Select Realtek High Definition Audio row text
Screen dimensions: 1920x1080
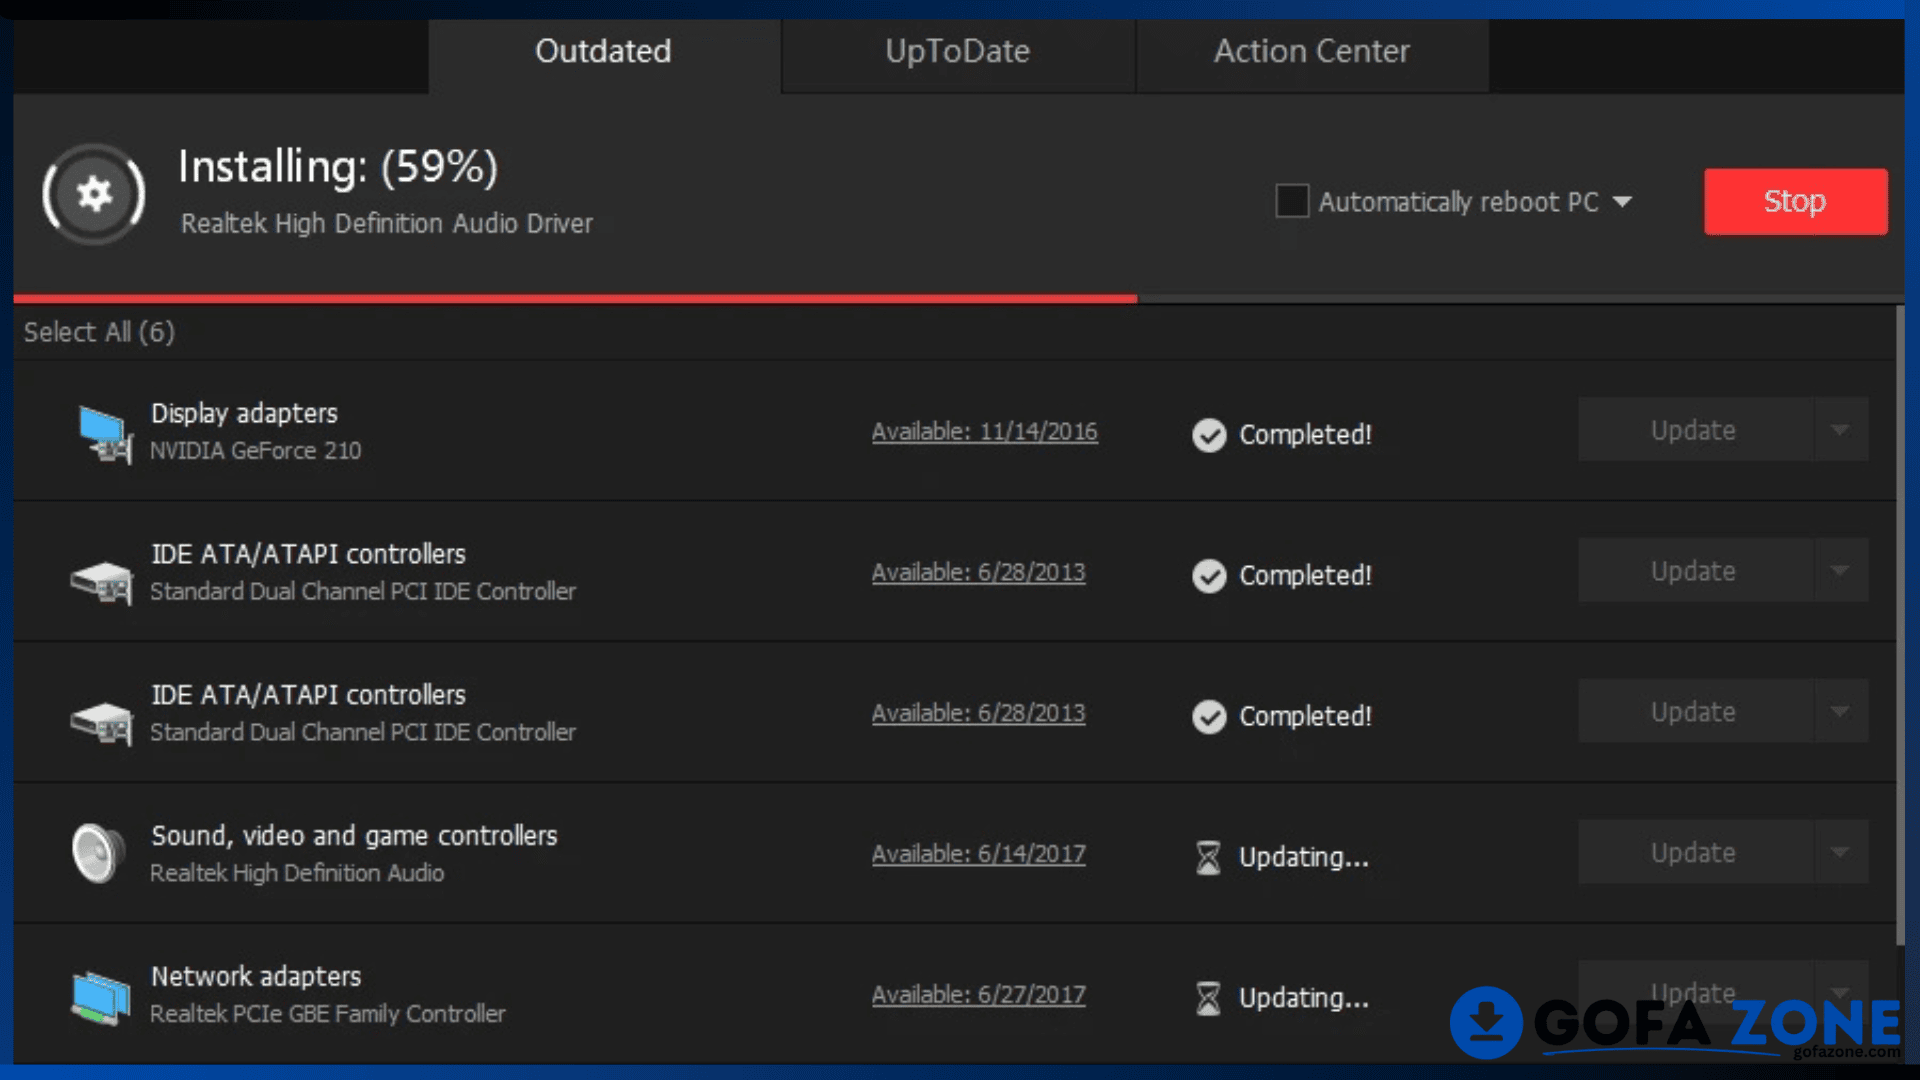(297, 873)
